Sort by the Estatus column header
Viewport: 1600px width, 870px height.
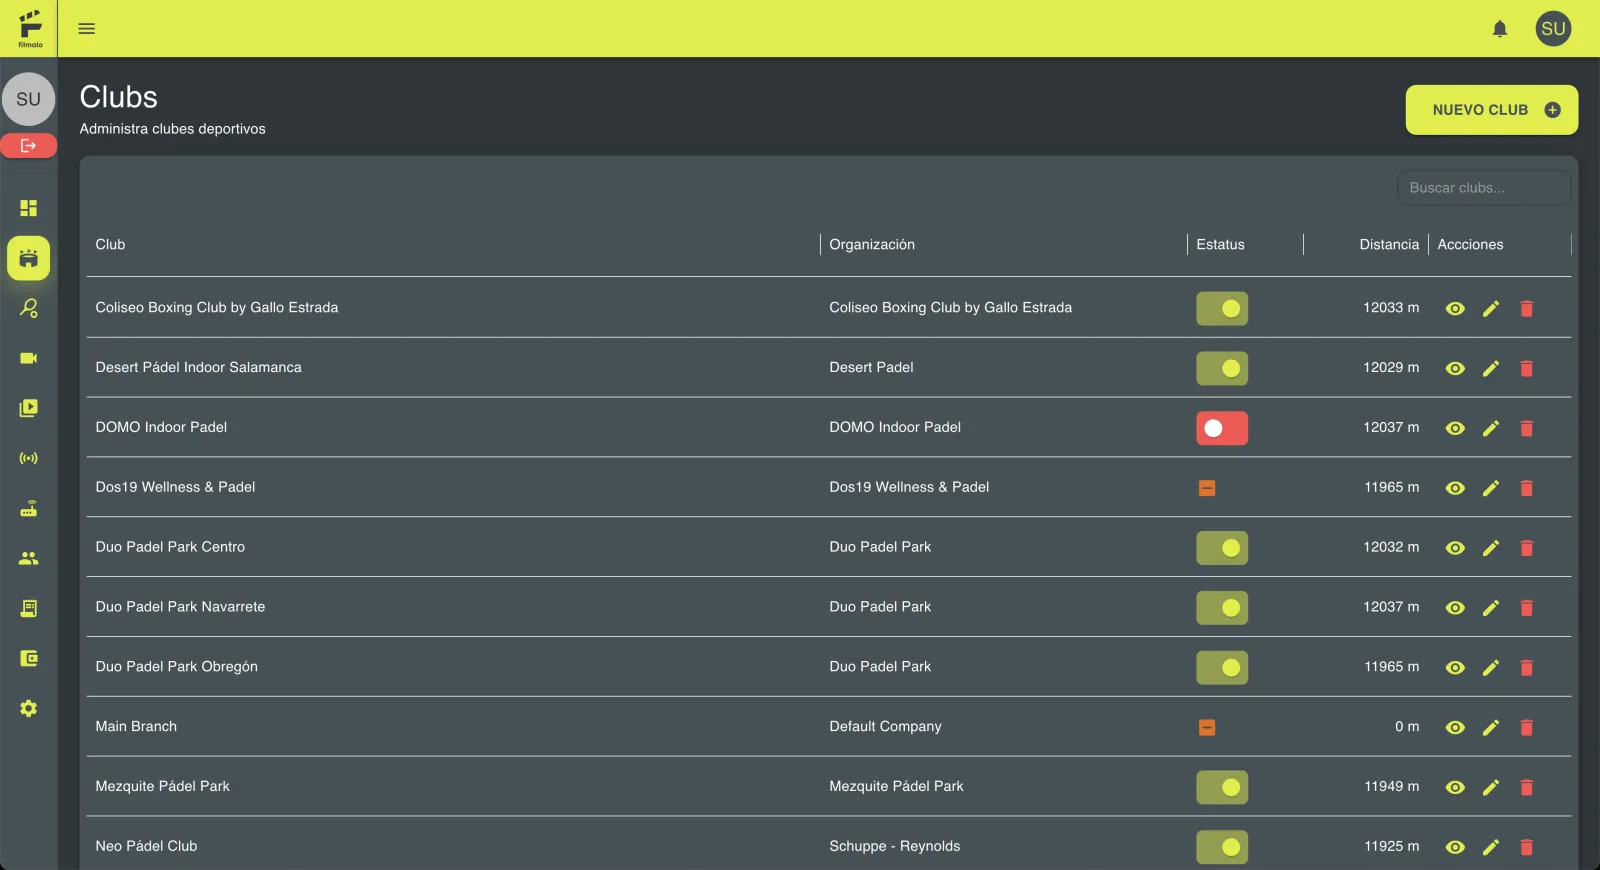pyautogui.click(x=1220, y=245)
